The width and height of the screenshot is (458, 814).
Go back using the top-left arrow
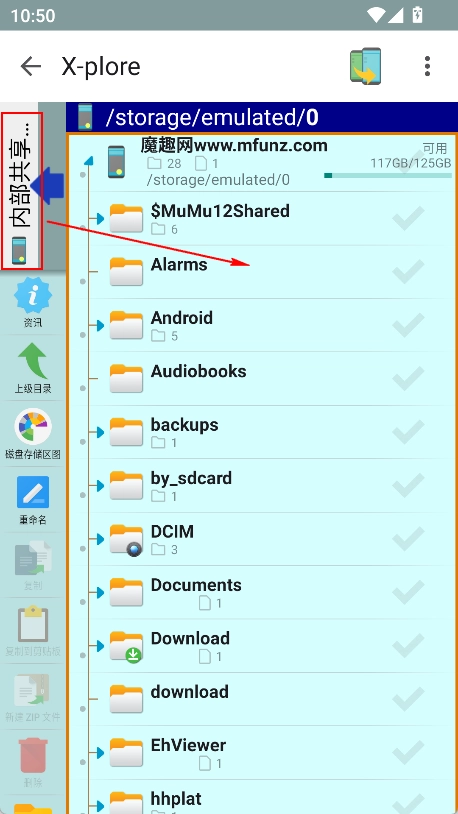point(31,66)
